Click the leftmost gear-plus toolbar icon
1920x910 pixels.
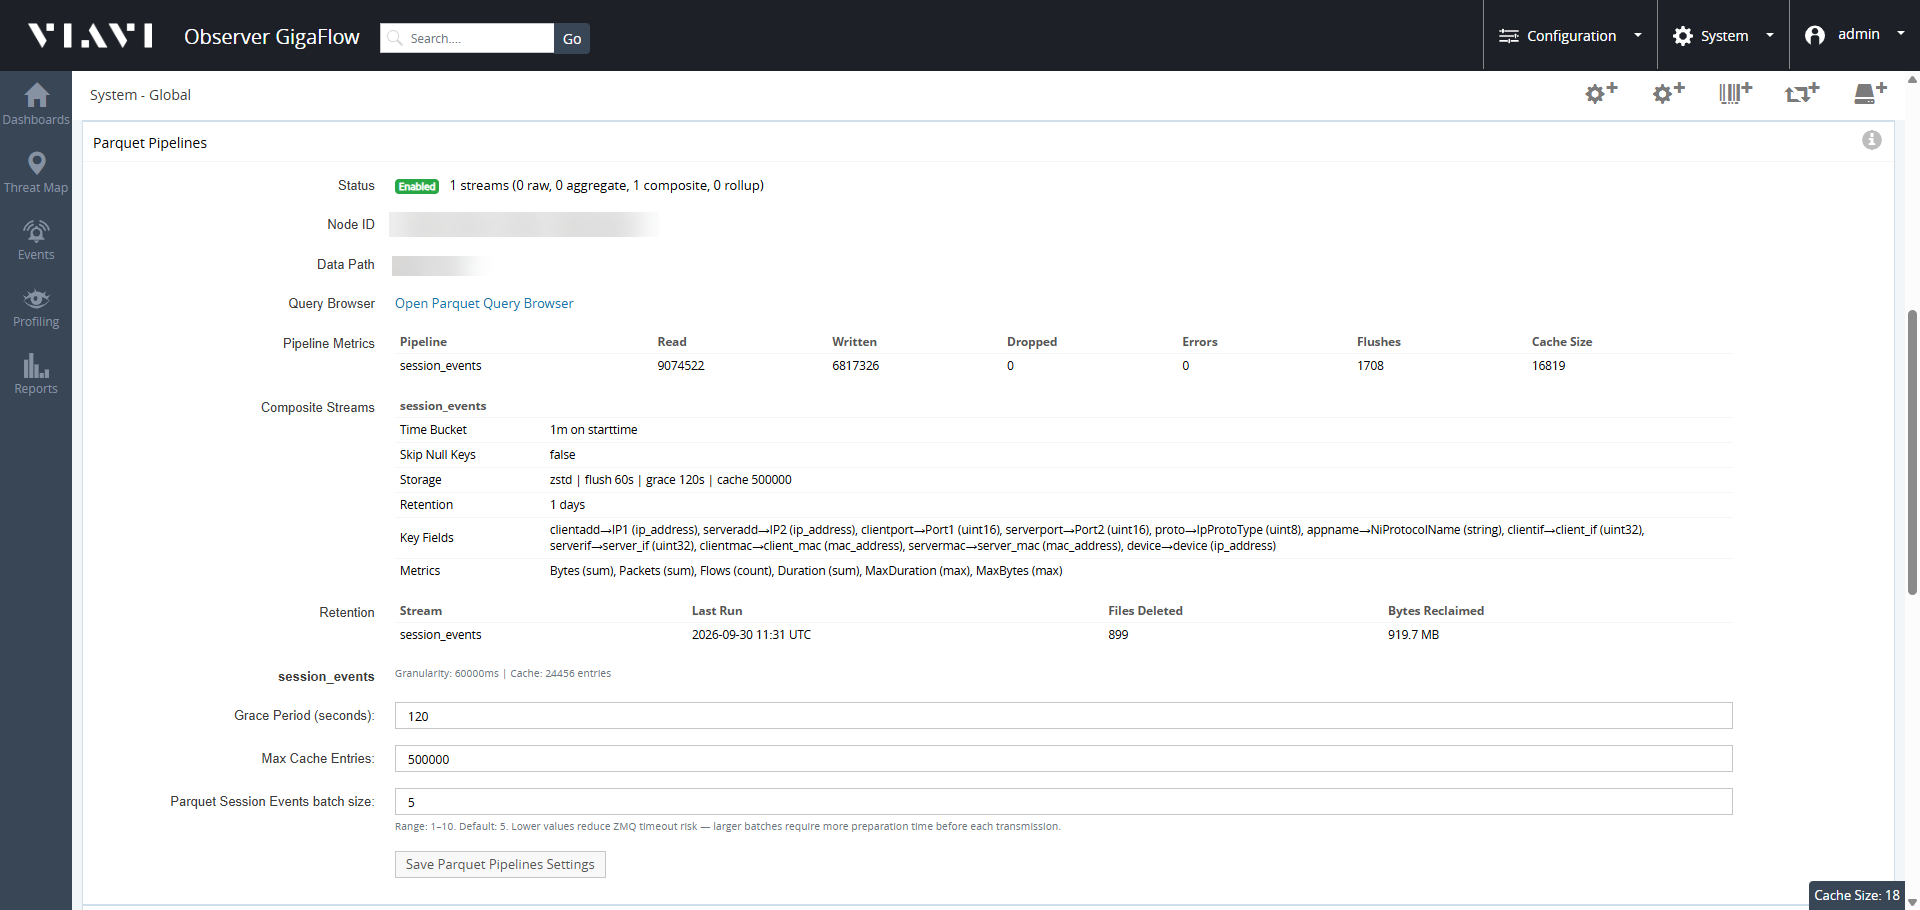1601,93
